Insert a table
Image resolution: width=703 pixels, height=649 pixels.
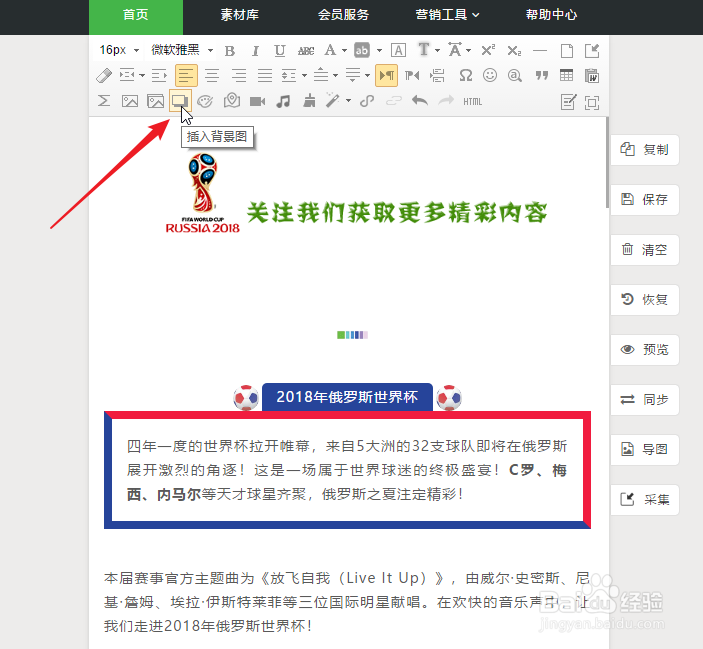[x=566, y=75]
